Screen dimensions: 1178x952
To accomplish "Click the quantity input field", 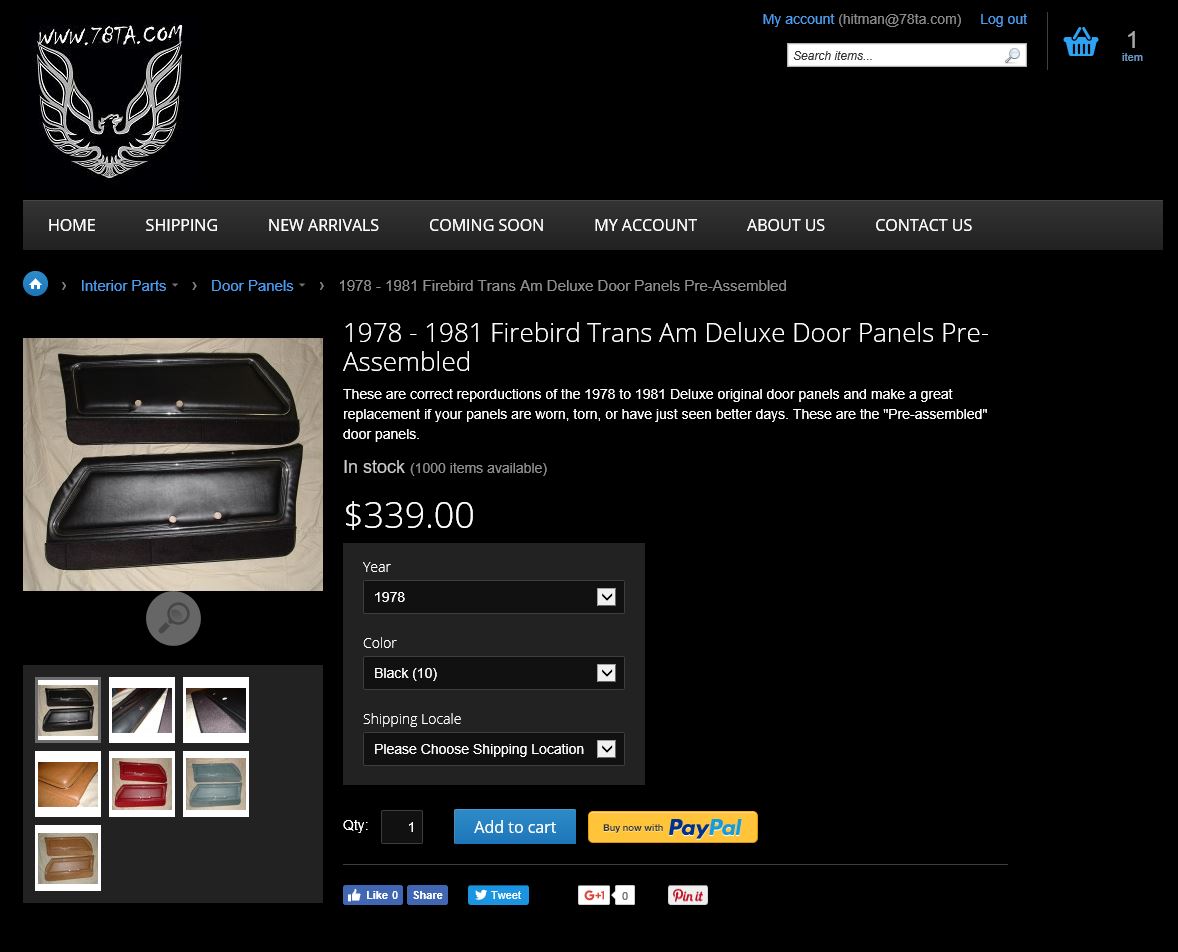I will pyautogui.click(x=402, y=827).
